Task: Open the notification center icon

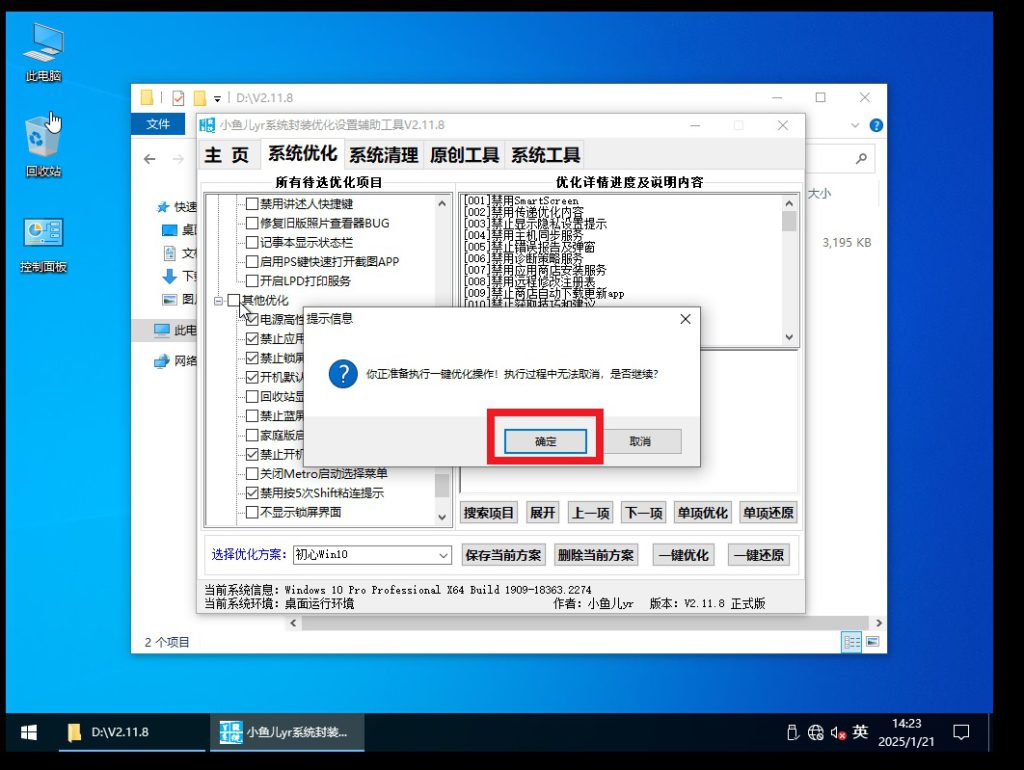Action: click(960, 732)
